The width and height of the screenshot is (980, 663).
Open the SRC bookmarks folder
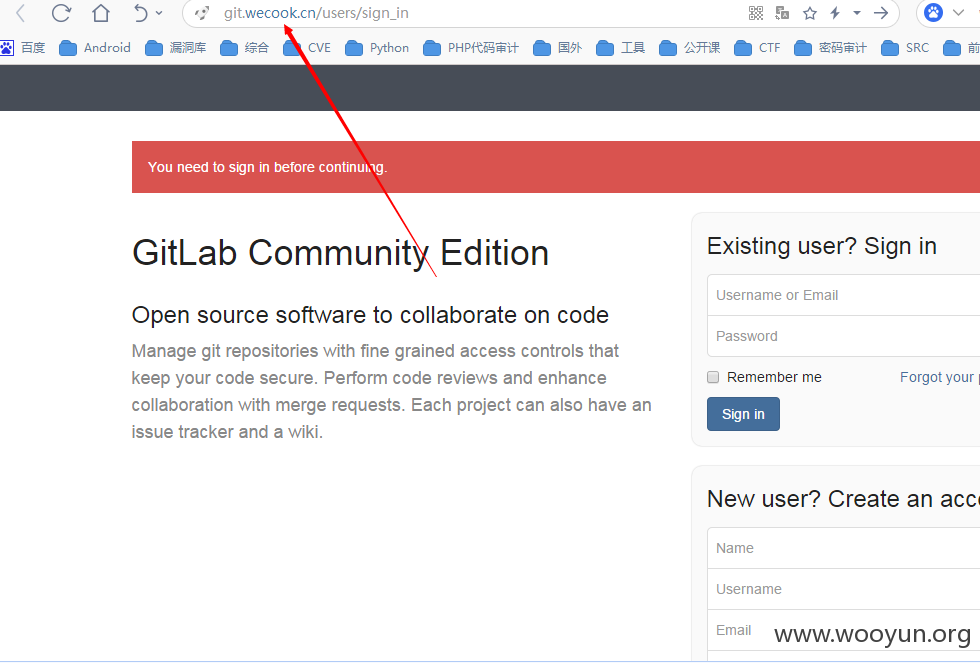(905, 48)
